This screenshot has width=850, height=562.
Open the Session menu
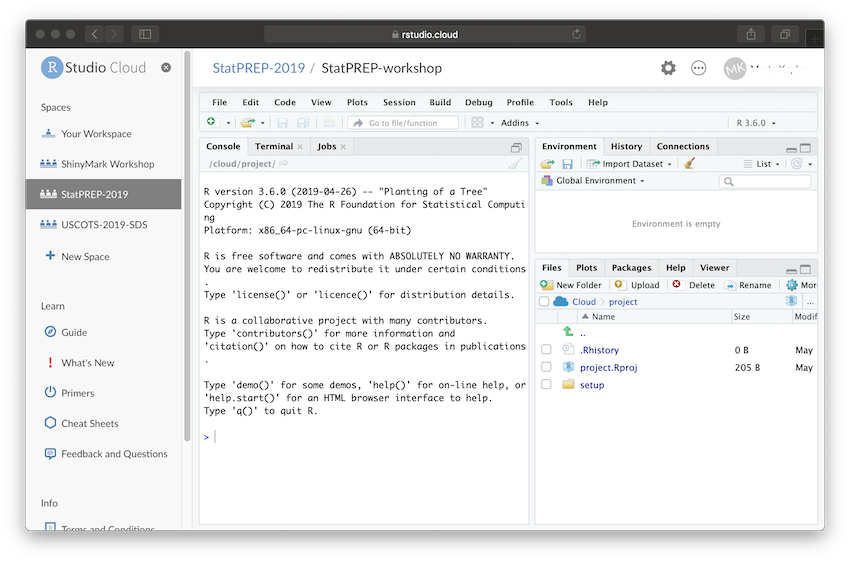click(399, 102)
